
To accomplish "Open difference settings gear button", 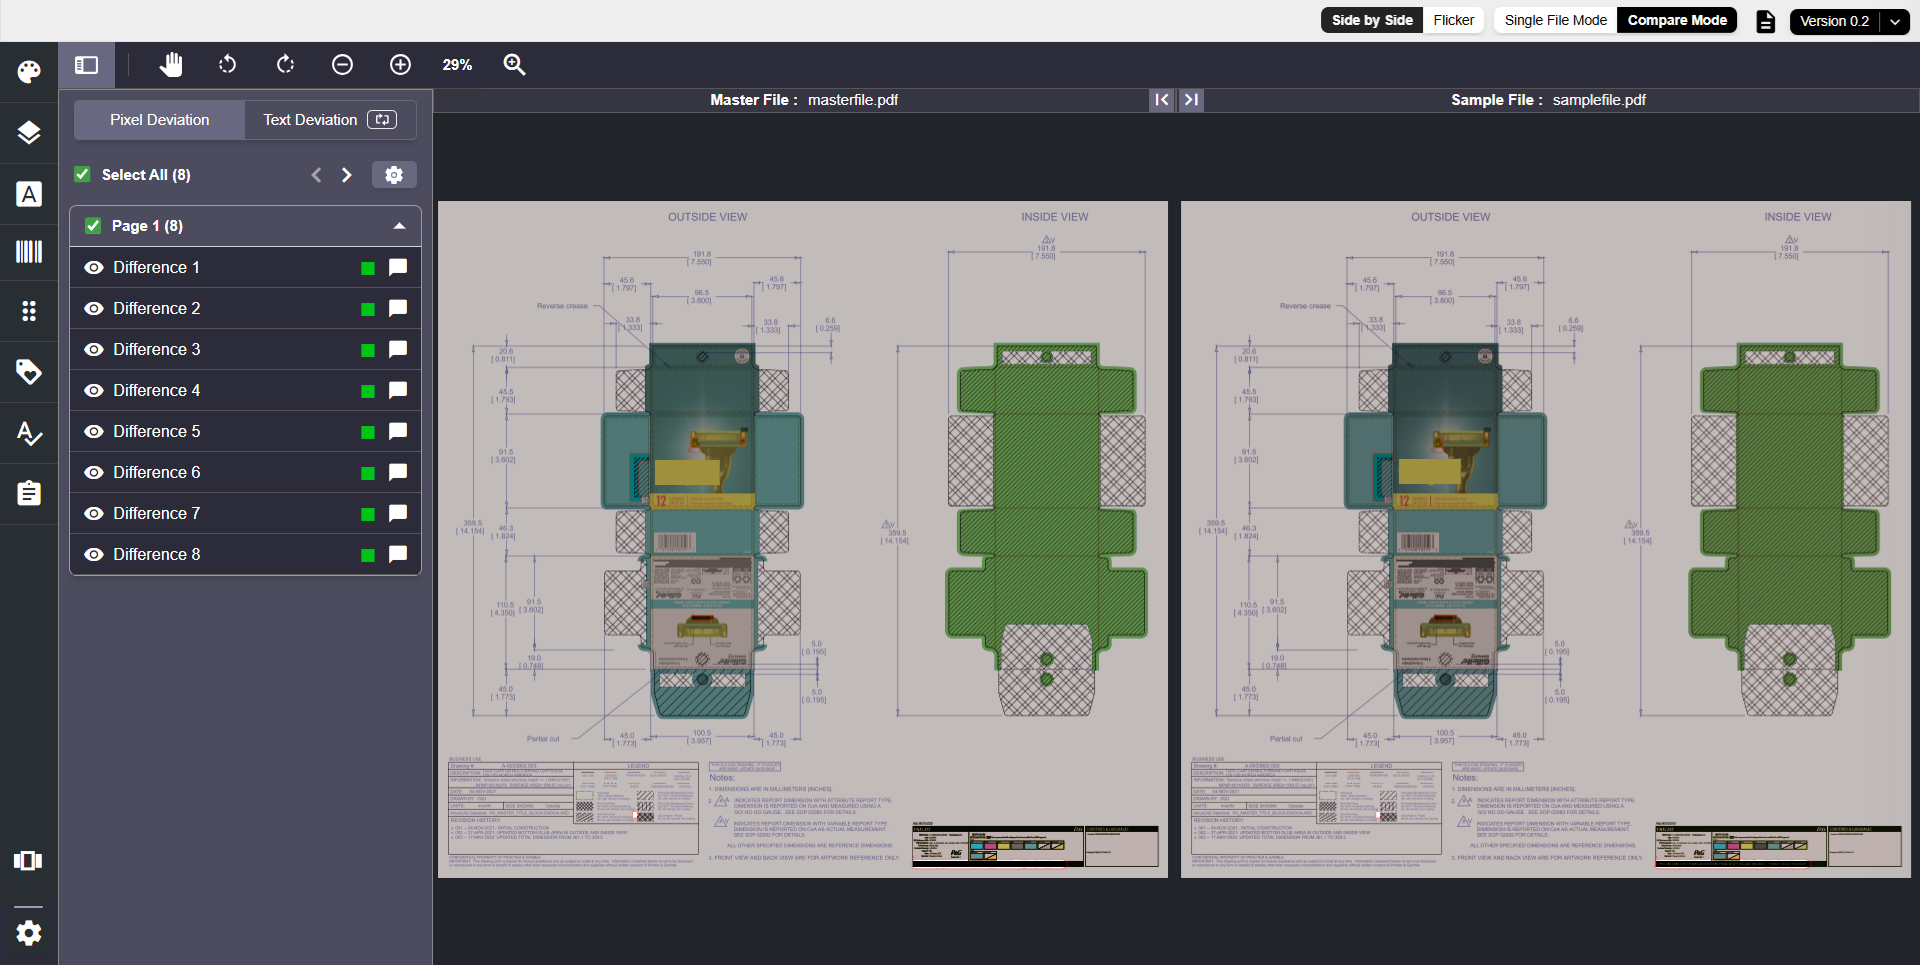I will pyautogui.click(x=394, y=175).
